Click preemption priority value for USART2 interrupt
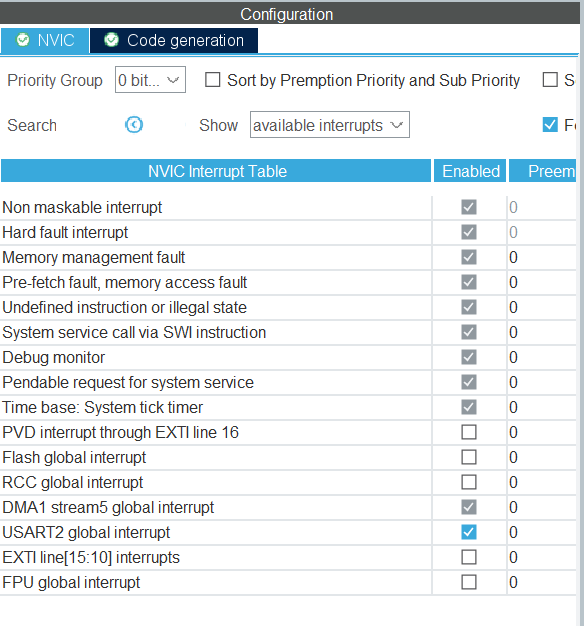584x626 pixels. [513, 532]
